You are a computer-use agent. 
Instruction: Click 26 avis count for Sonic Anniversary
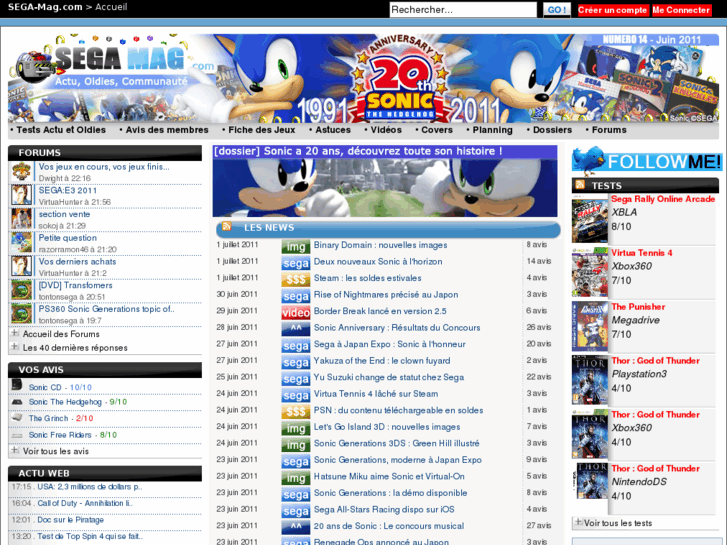click(x=539, y=327)
